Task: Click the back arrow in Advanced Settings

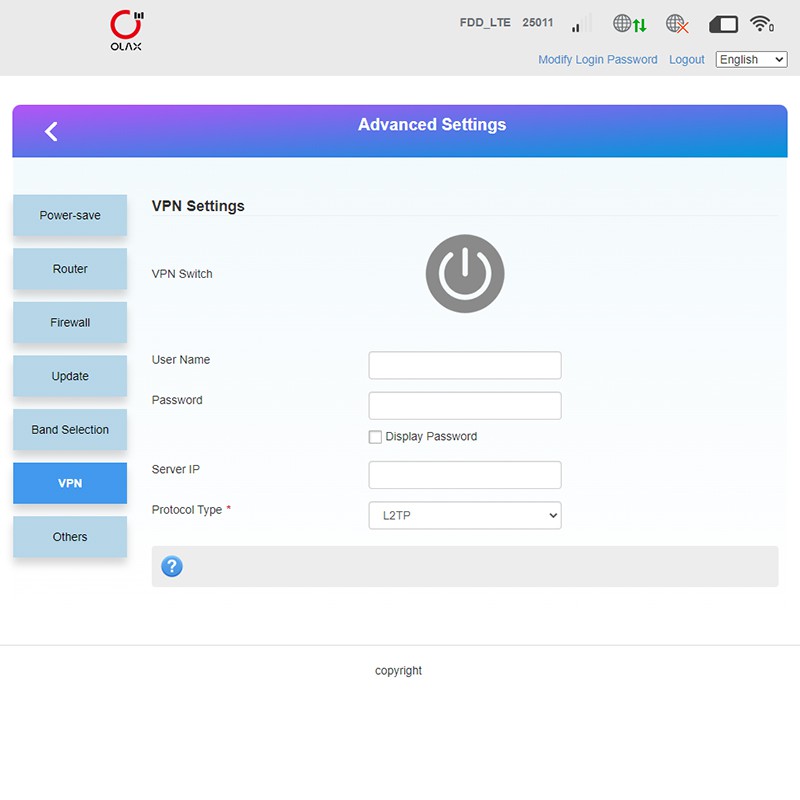Action: click(x=52, y=131)
